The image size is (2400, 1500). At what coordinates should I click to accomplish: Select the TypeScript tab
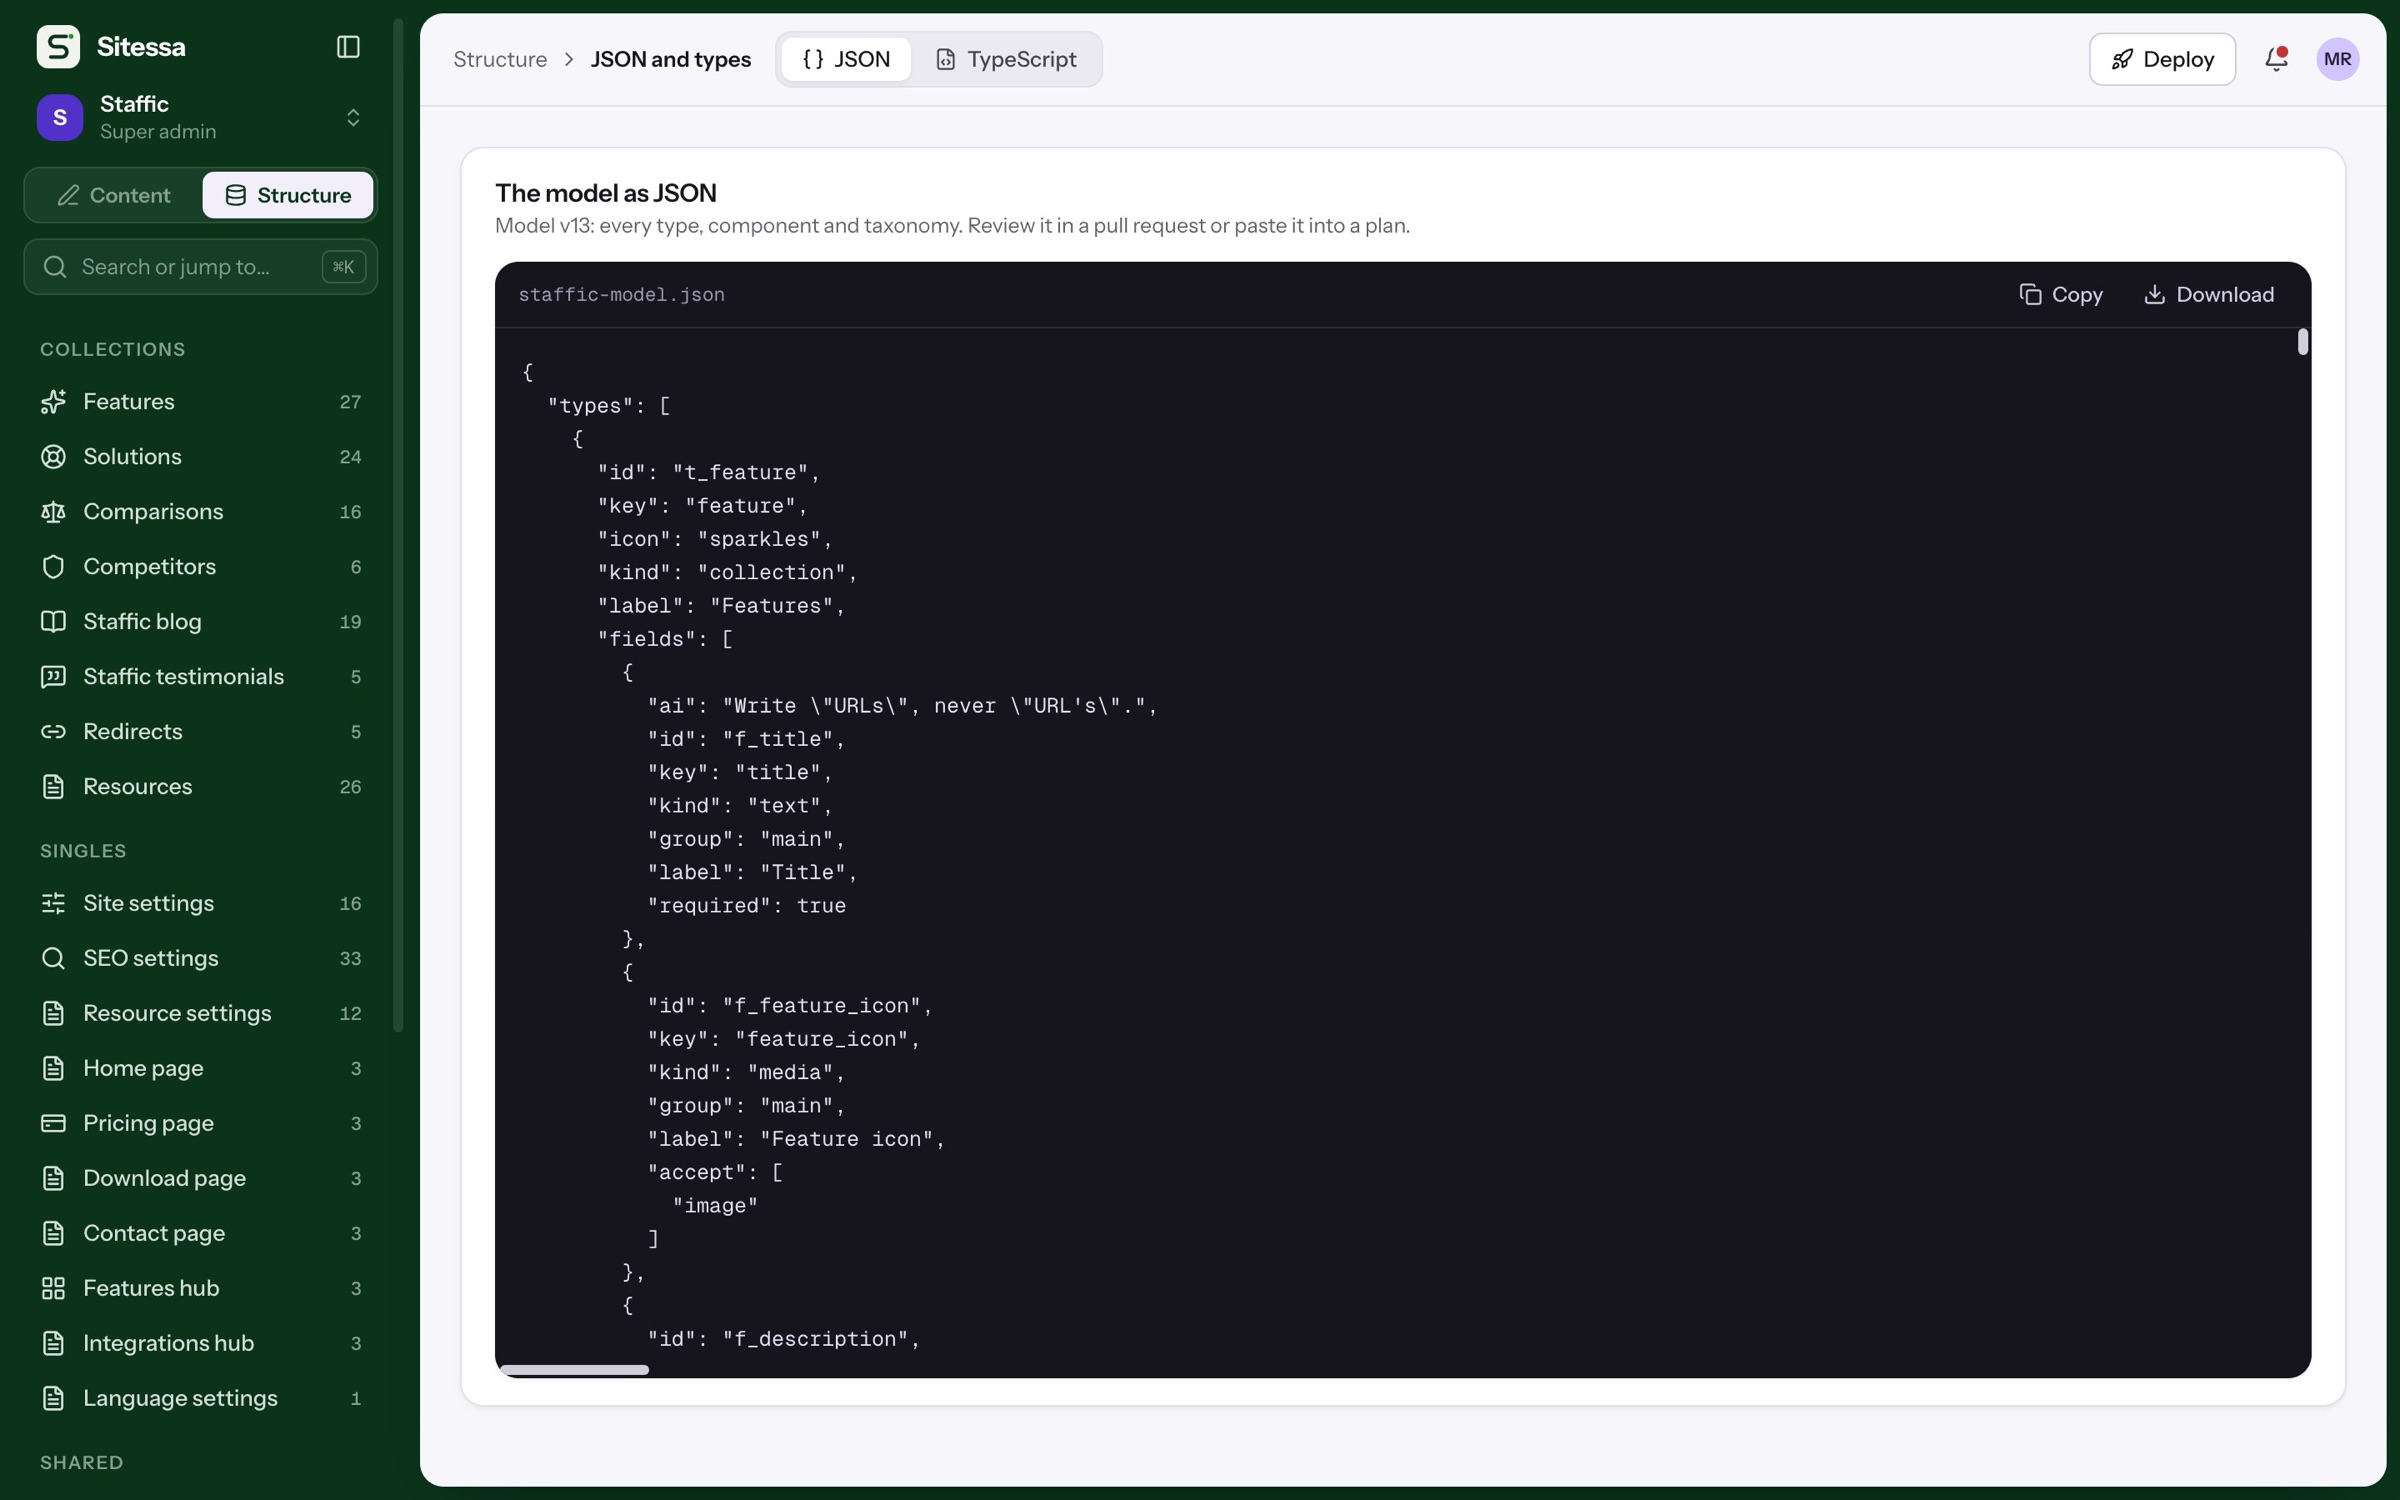[x=1006, y=59]
